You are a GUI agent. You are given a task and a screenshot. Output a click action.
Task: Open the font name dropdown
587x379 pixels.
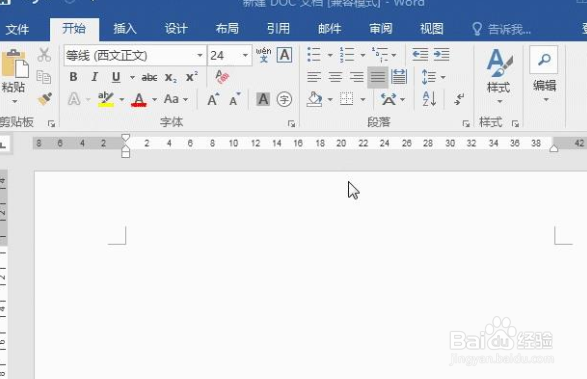200,55
